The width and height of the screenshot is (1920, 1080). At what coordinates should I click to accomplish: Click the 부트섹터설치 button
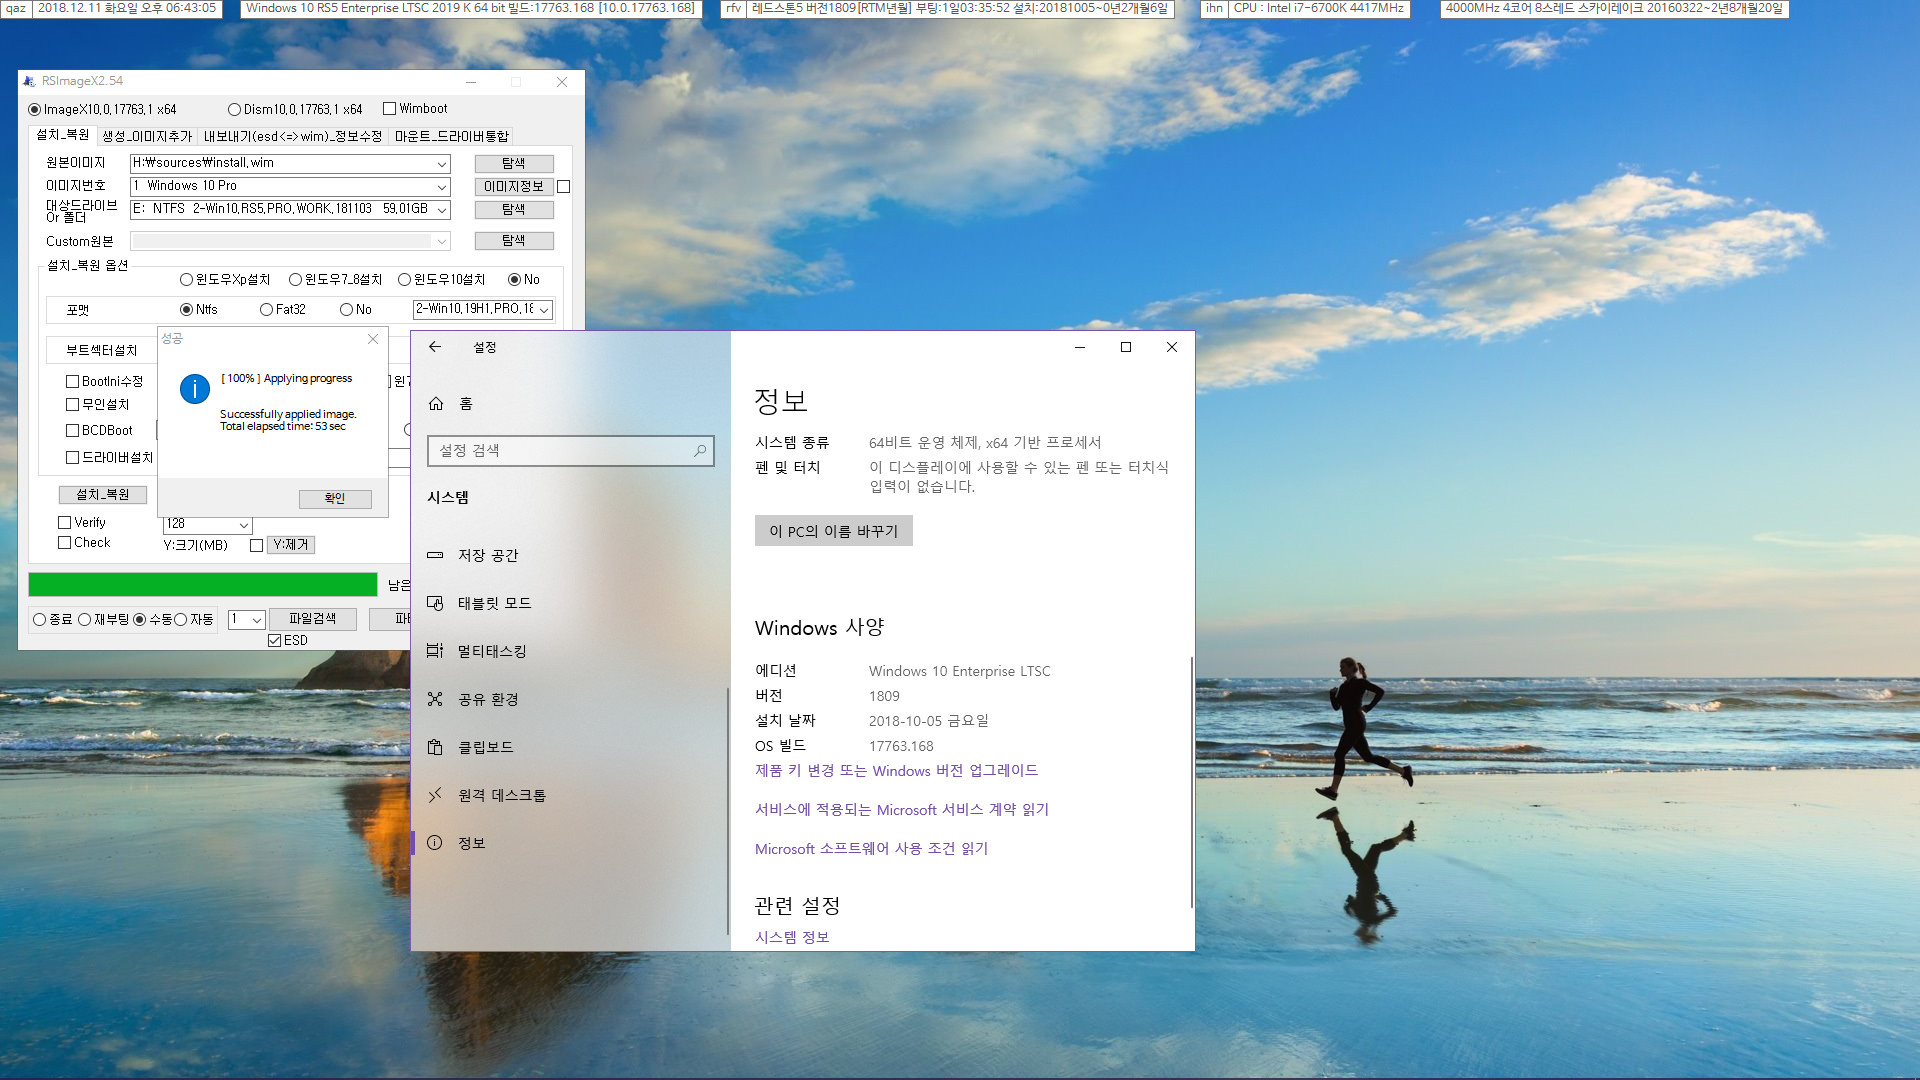[102, 351]
